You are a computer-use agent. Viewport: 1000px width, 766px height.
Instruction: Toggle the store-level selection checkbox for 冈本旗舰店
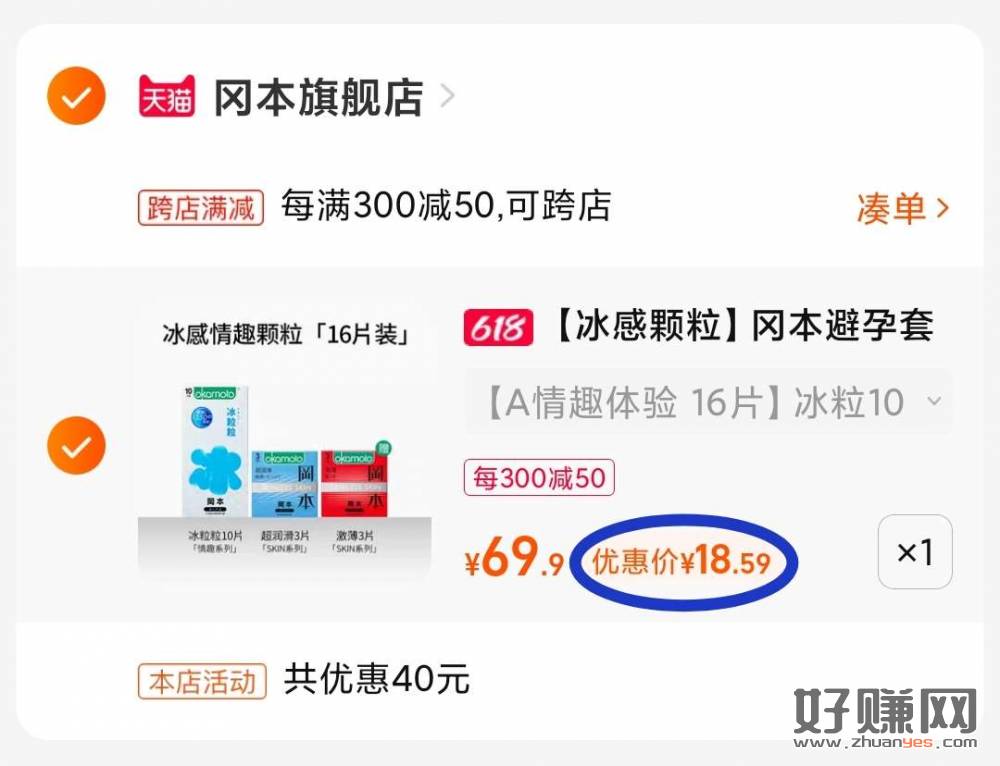coord(77,96)
